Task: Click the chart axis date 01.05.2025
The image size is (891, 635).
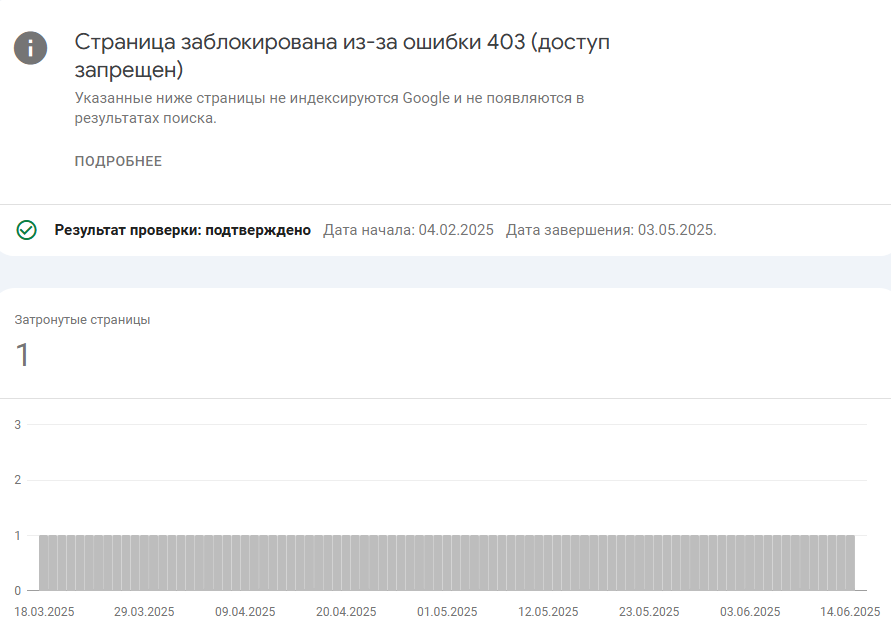Action: pyautogui.click(x=447, y=612)
